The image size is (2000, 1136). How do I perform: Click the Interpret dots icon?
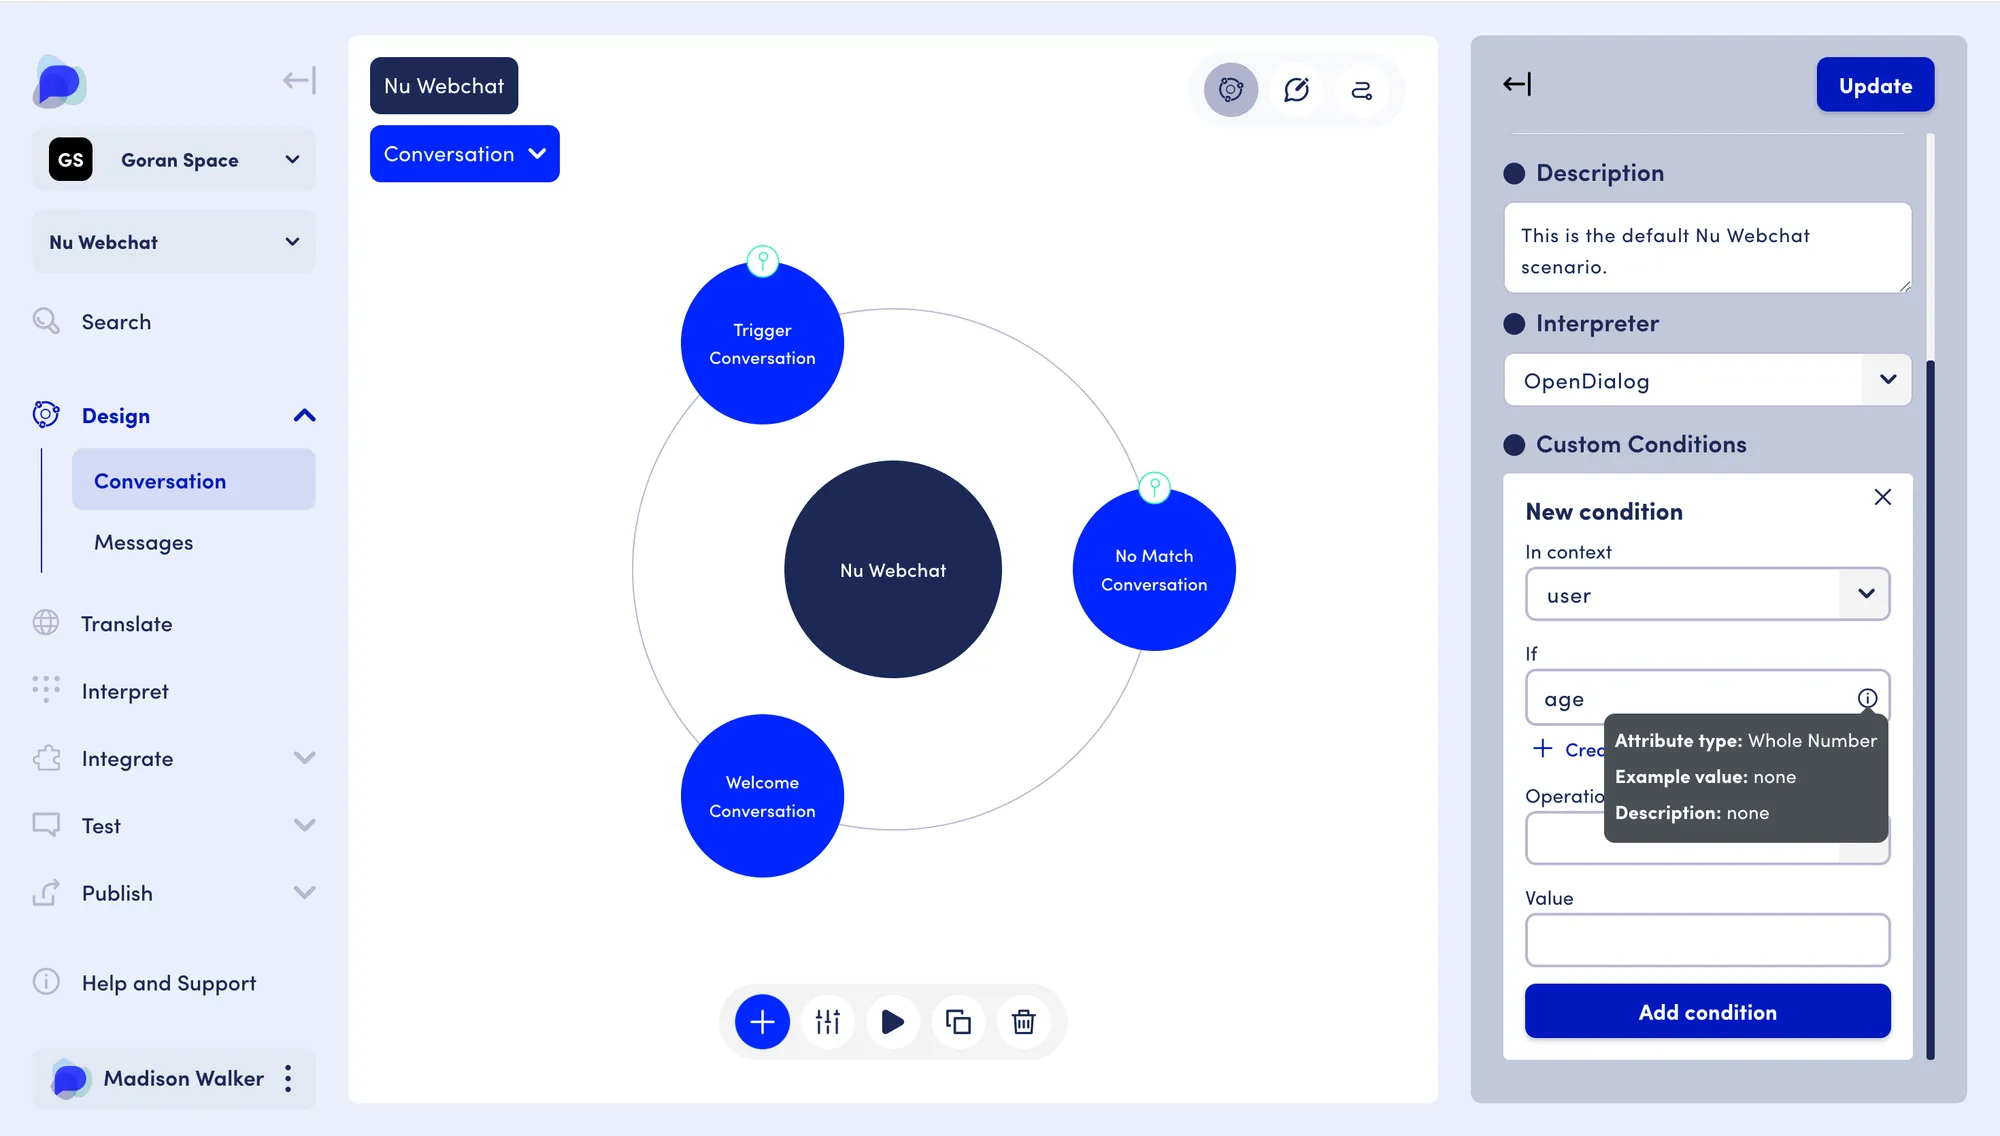point(46,690)
